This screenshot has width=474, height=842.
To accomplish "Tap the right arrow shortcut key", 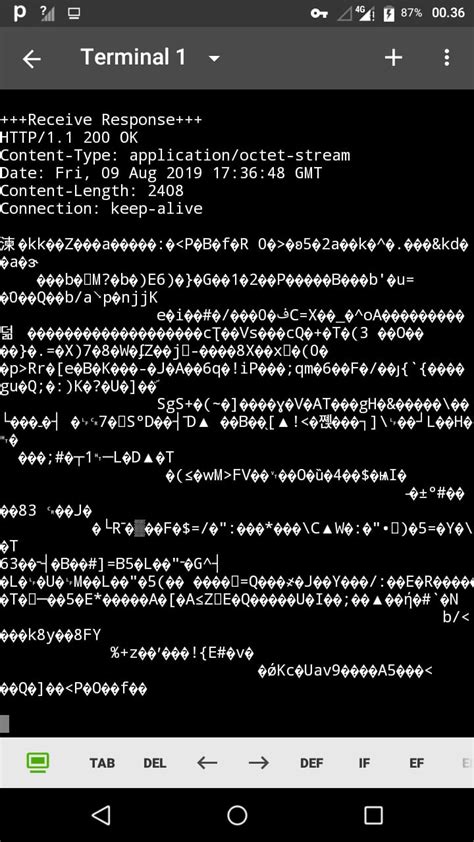I will [259, 763].
